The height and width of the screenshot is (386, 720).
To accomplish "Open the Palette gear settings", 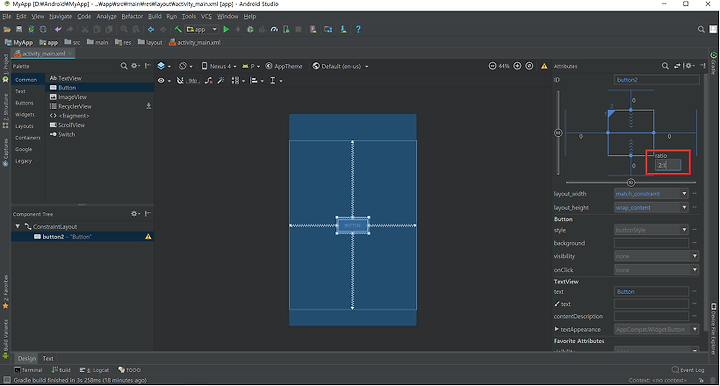I will click(x=135, y=66).
